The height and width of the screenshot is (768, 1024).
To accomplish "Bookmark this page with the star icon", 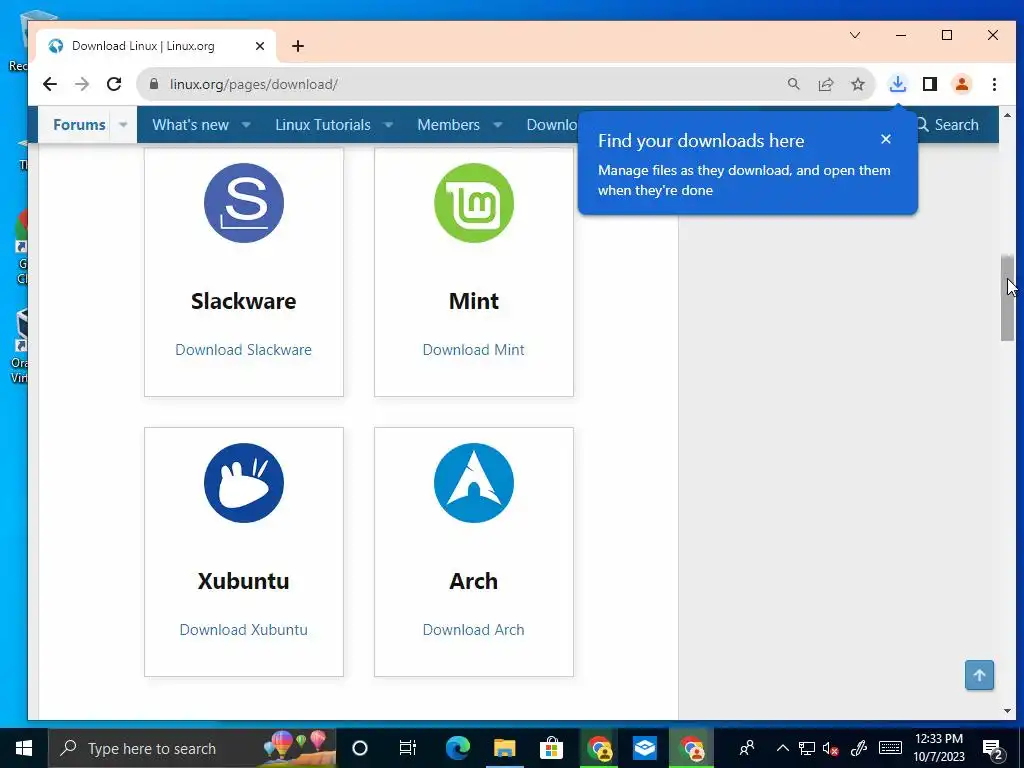I will pos(857,84).
